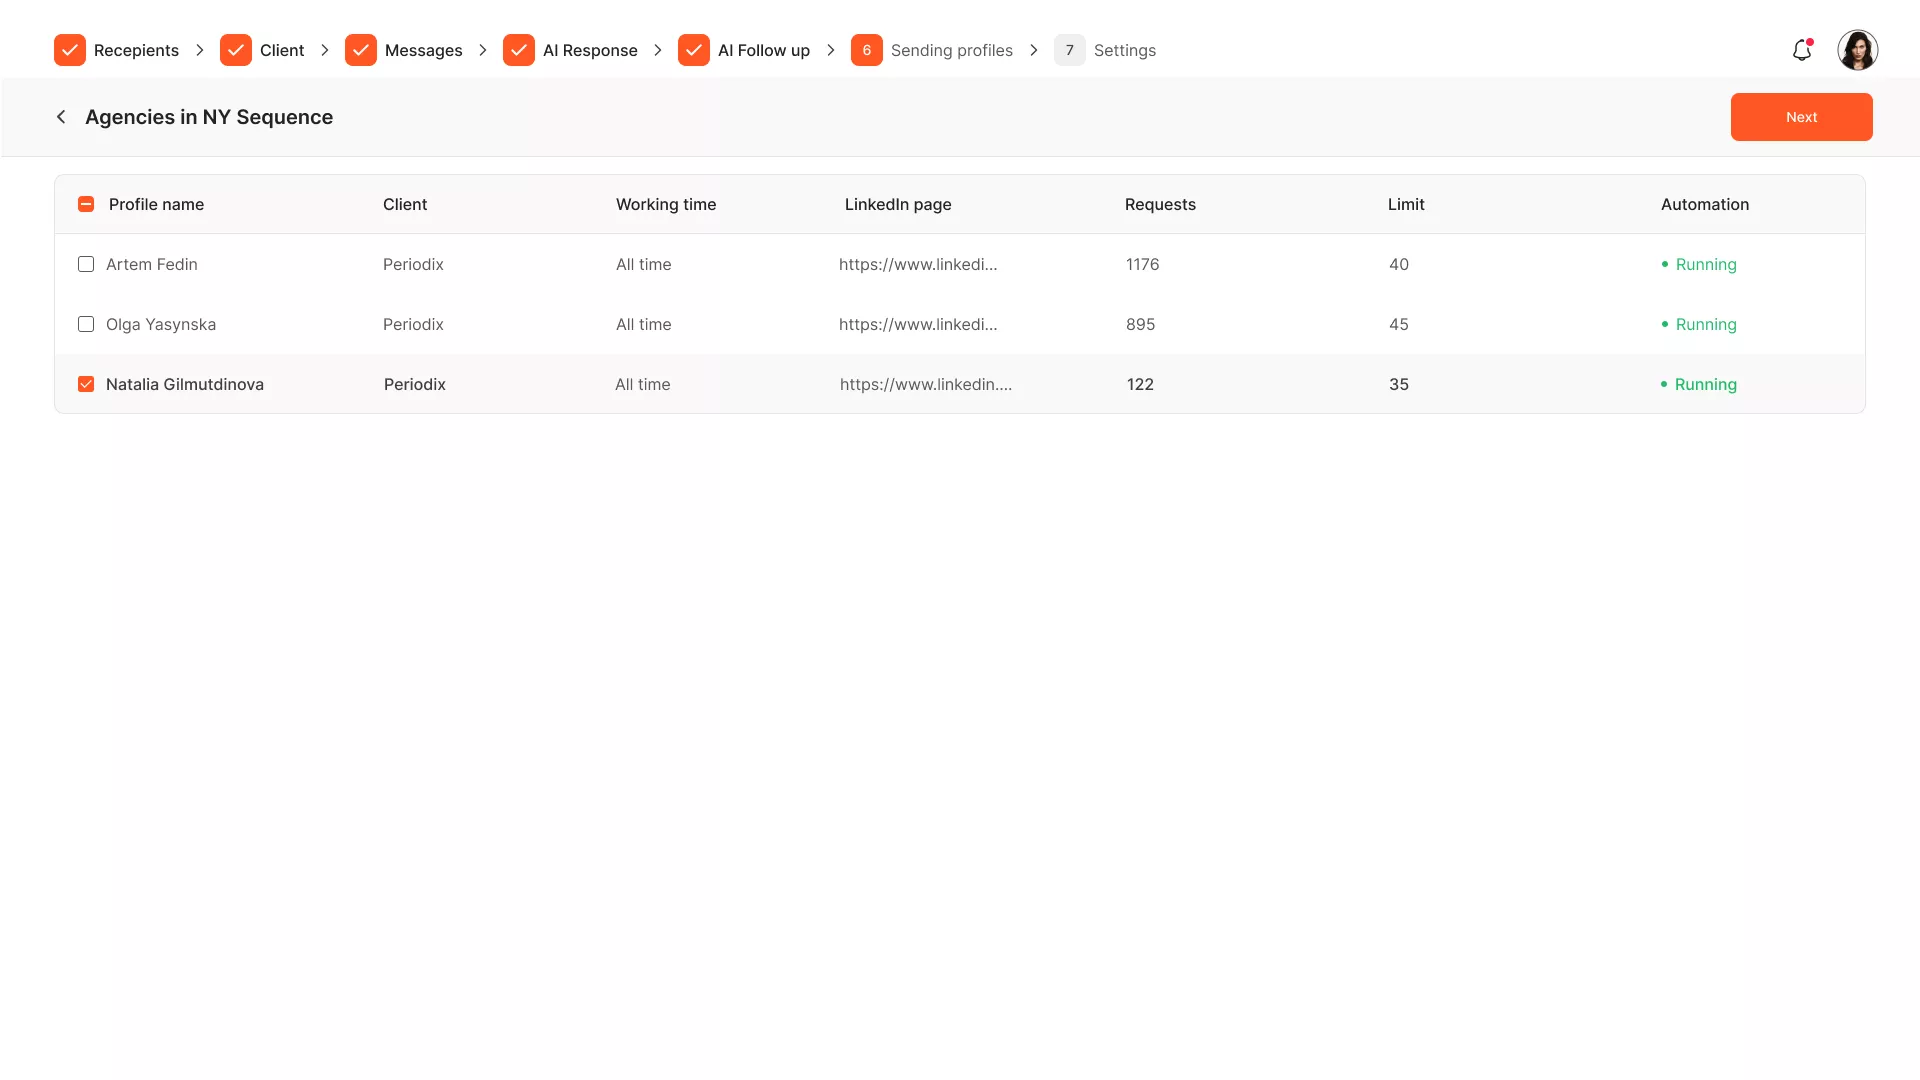Click the AI Response checkmark icon
The image size is (1920, 1080).
click(519, 50)
